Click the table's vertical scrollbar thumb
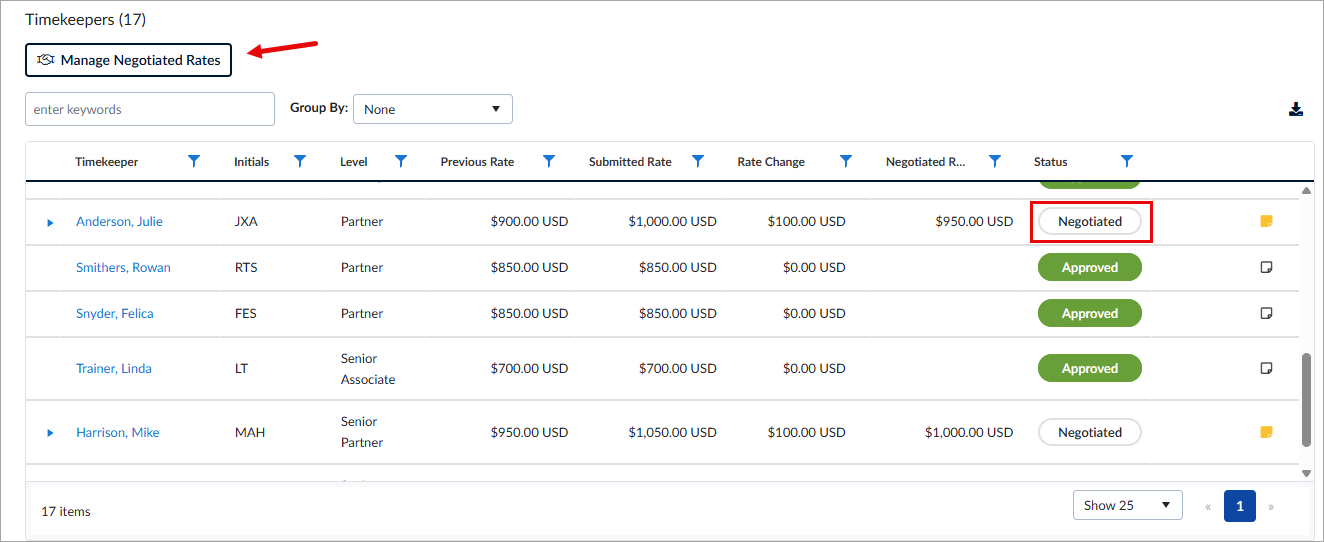This screenshot has width=1324, height=542. 1306,399
